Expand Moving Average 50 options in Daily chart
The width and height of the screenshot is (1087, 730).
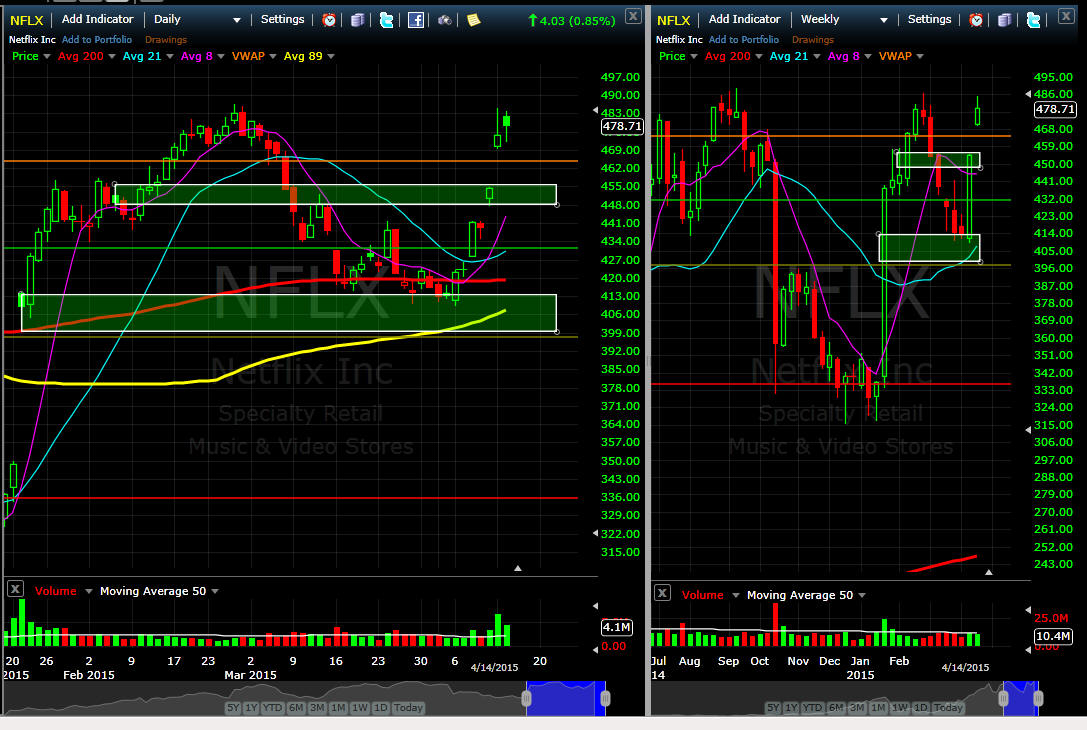coord(215,591)
